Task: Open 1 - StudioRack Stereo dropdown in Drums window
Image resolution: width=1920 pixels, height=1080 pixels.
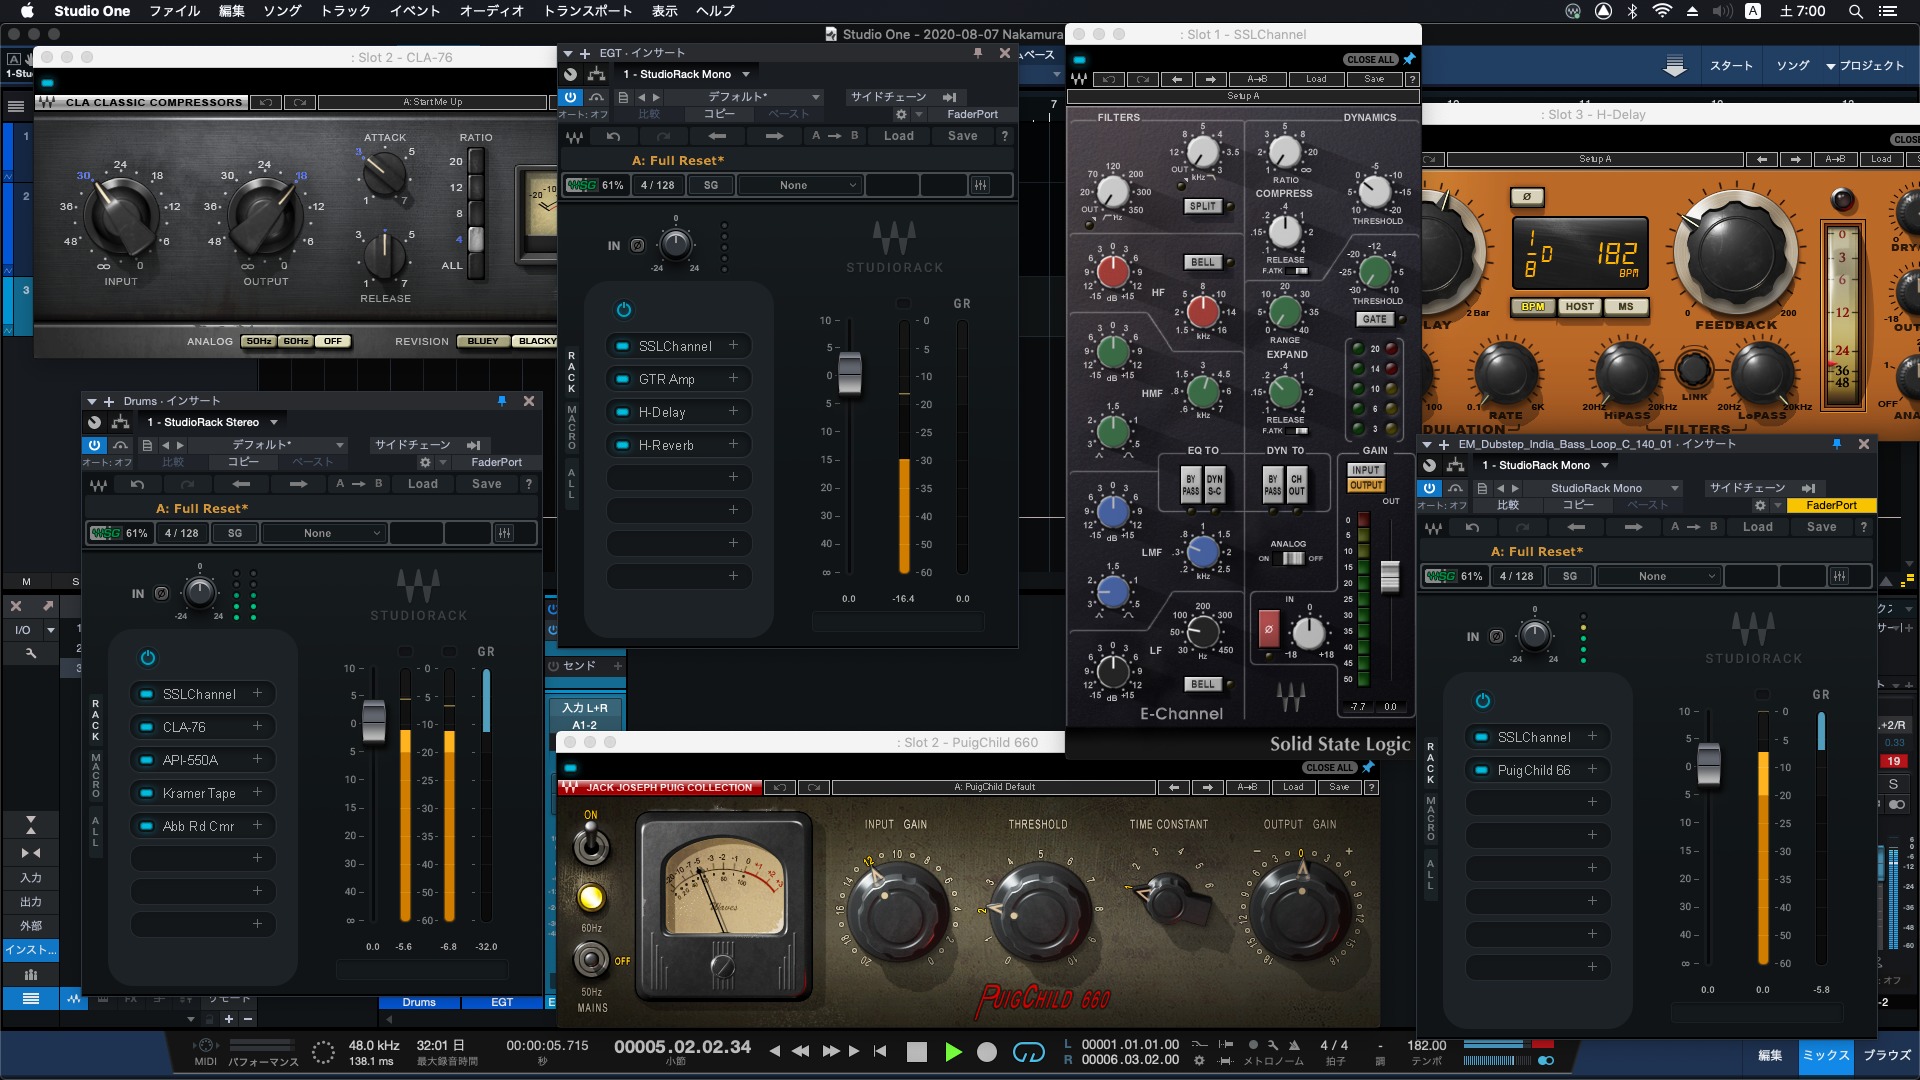Action: click(x=212, y=422)
